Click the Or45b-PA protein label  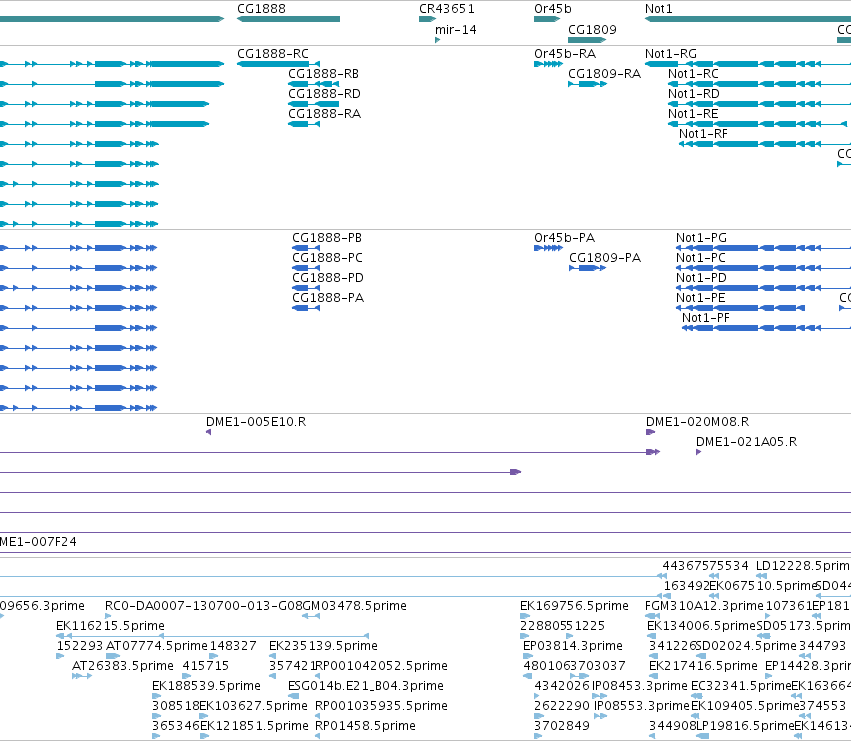(564, 238)
